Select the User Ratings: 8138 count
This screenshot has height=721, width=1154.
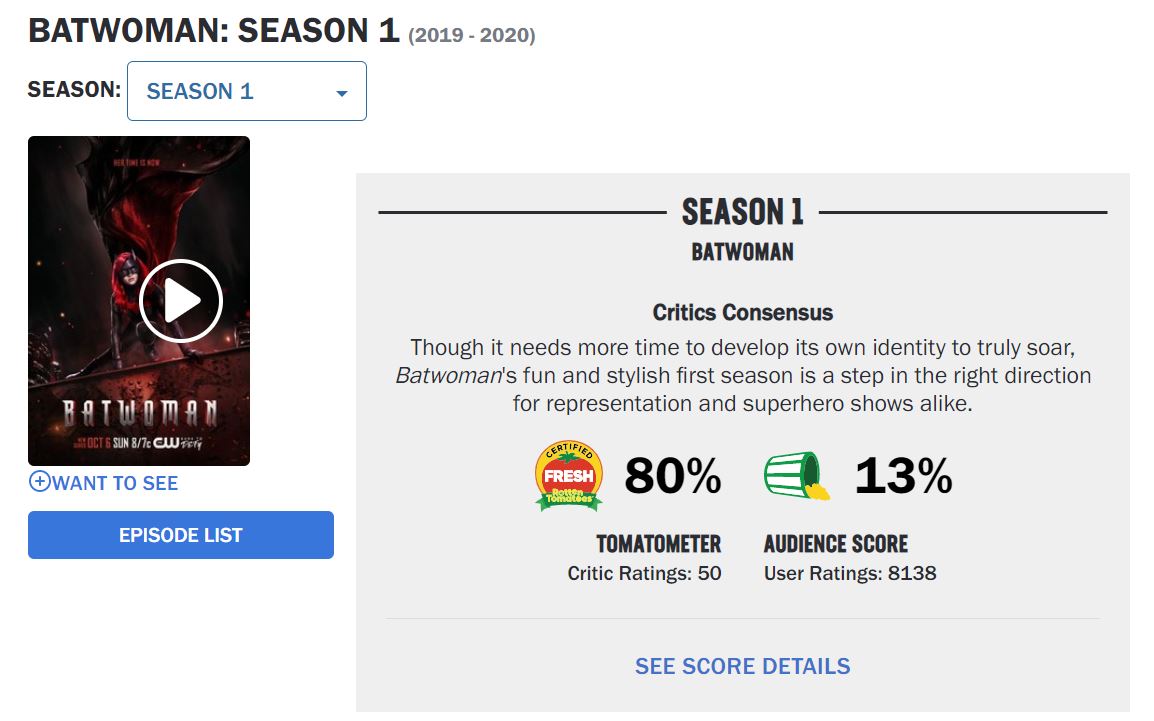pyautogui.click(x=850, y=574)
